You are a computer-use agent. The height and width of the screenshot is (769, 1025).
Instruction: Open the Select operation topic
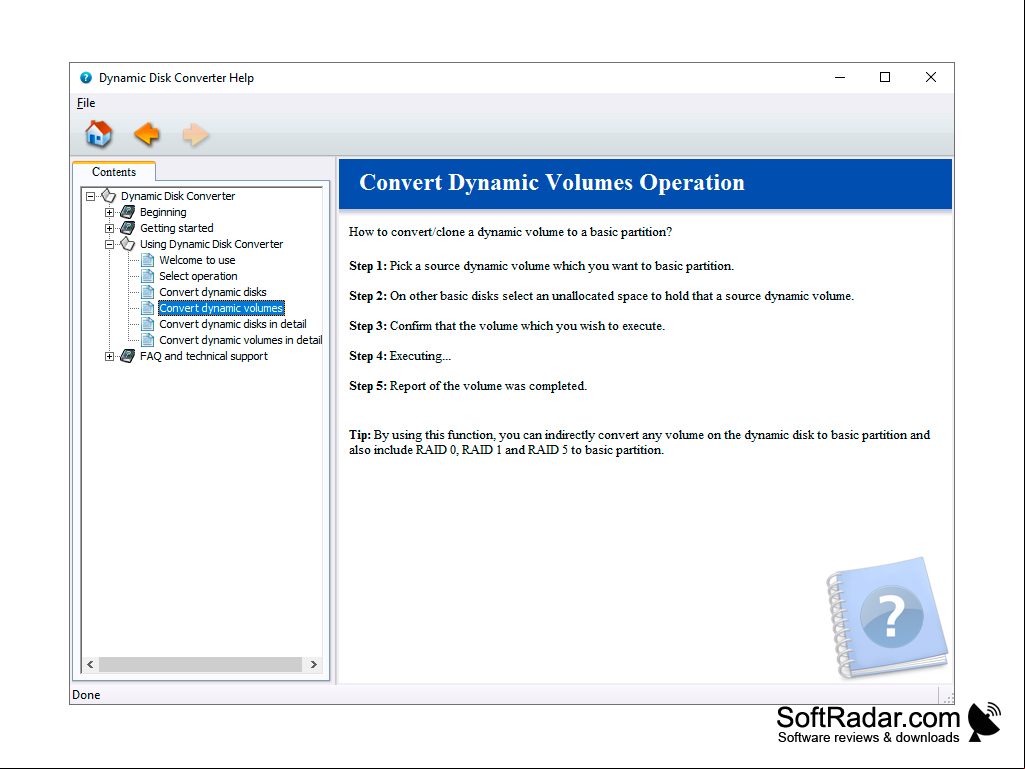[x=198, y=276]
